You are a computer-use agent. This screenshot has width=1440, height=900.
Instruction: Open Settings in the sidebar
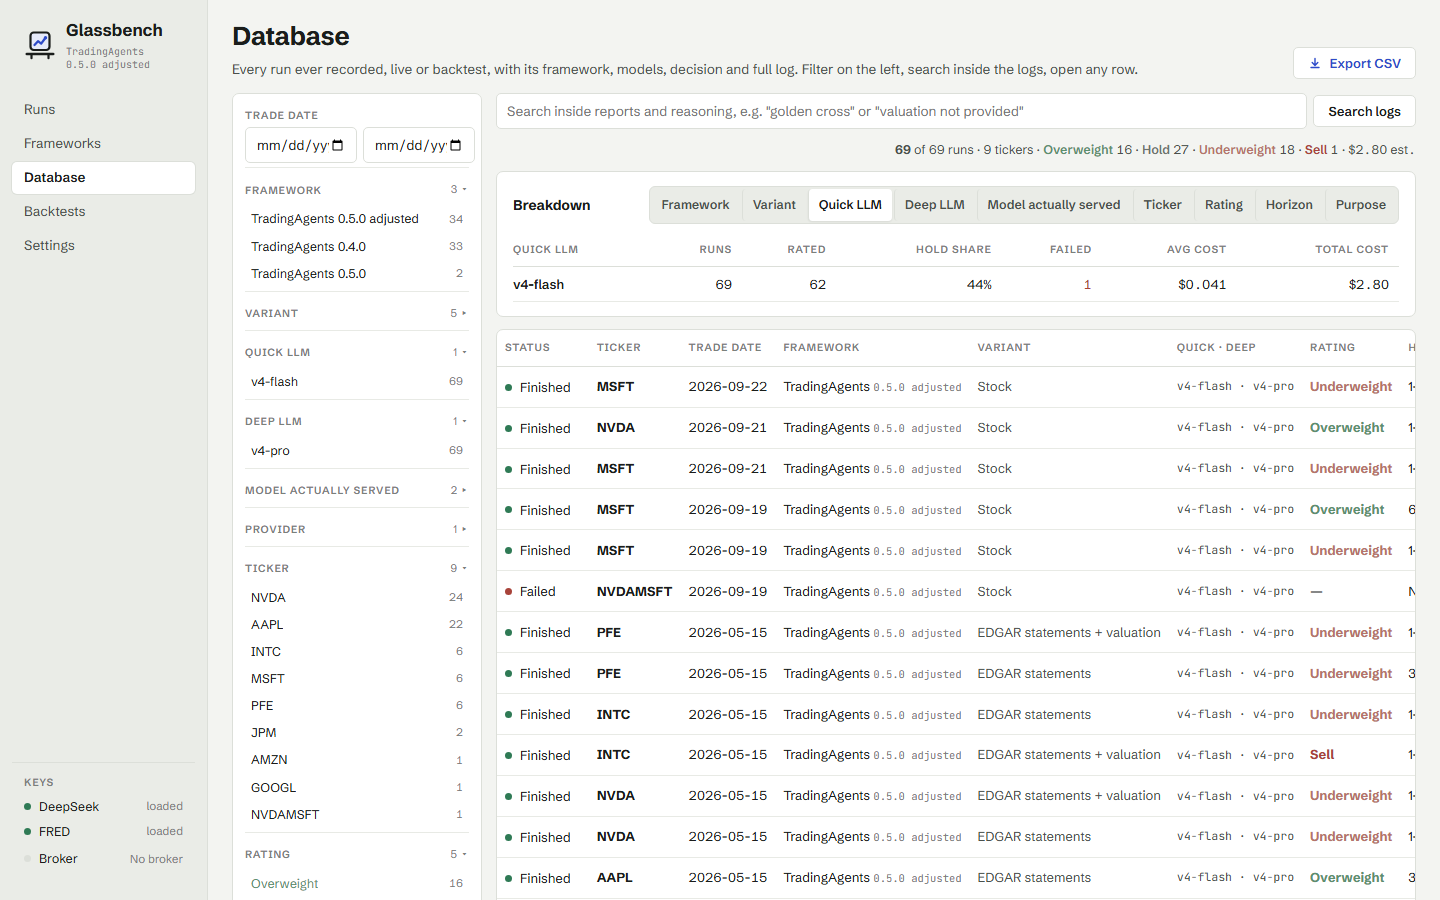pos(103,246)
